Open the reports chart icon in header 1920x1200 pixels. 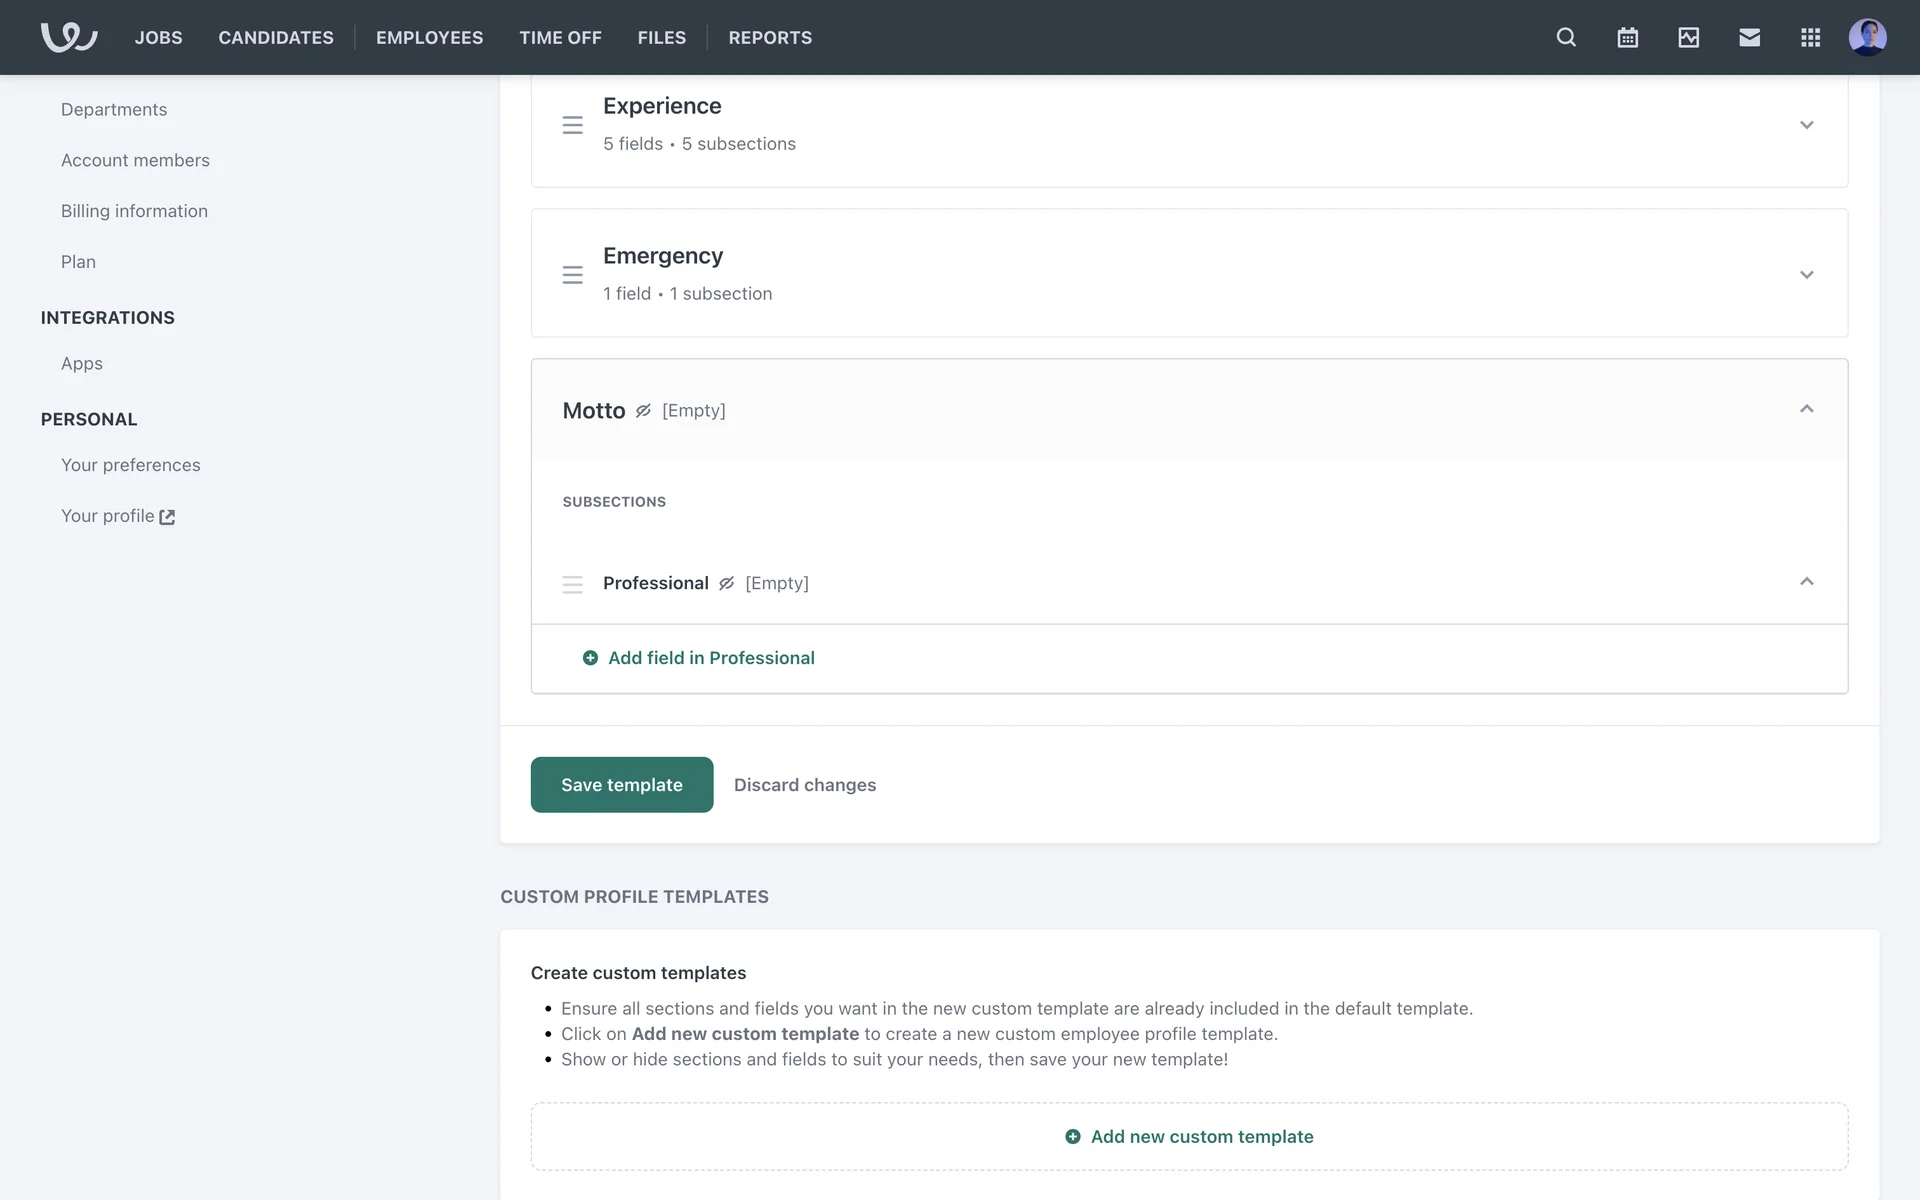tap(1688, 37)
